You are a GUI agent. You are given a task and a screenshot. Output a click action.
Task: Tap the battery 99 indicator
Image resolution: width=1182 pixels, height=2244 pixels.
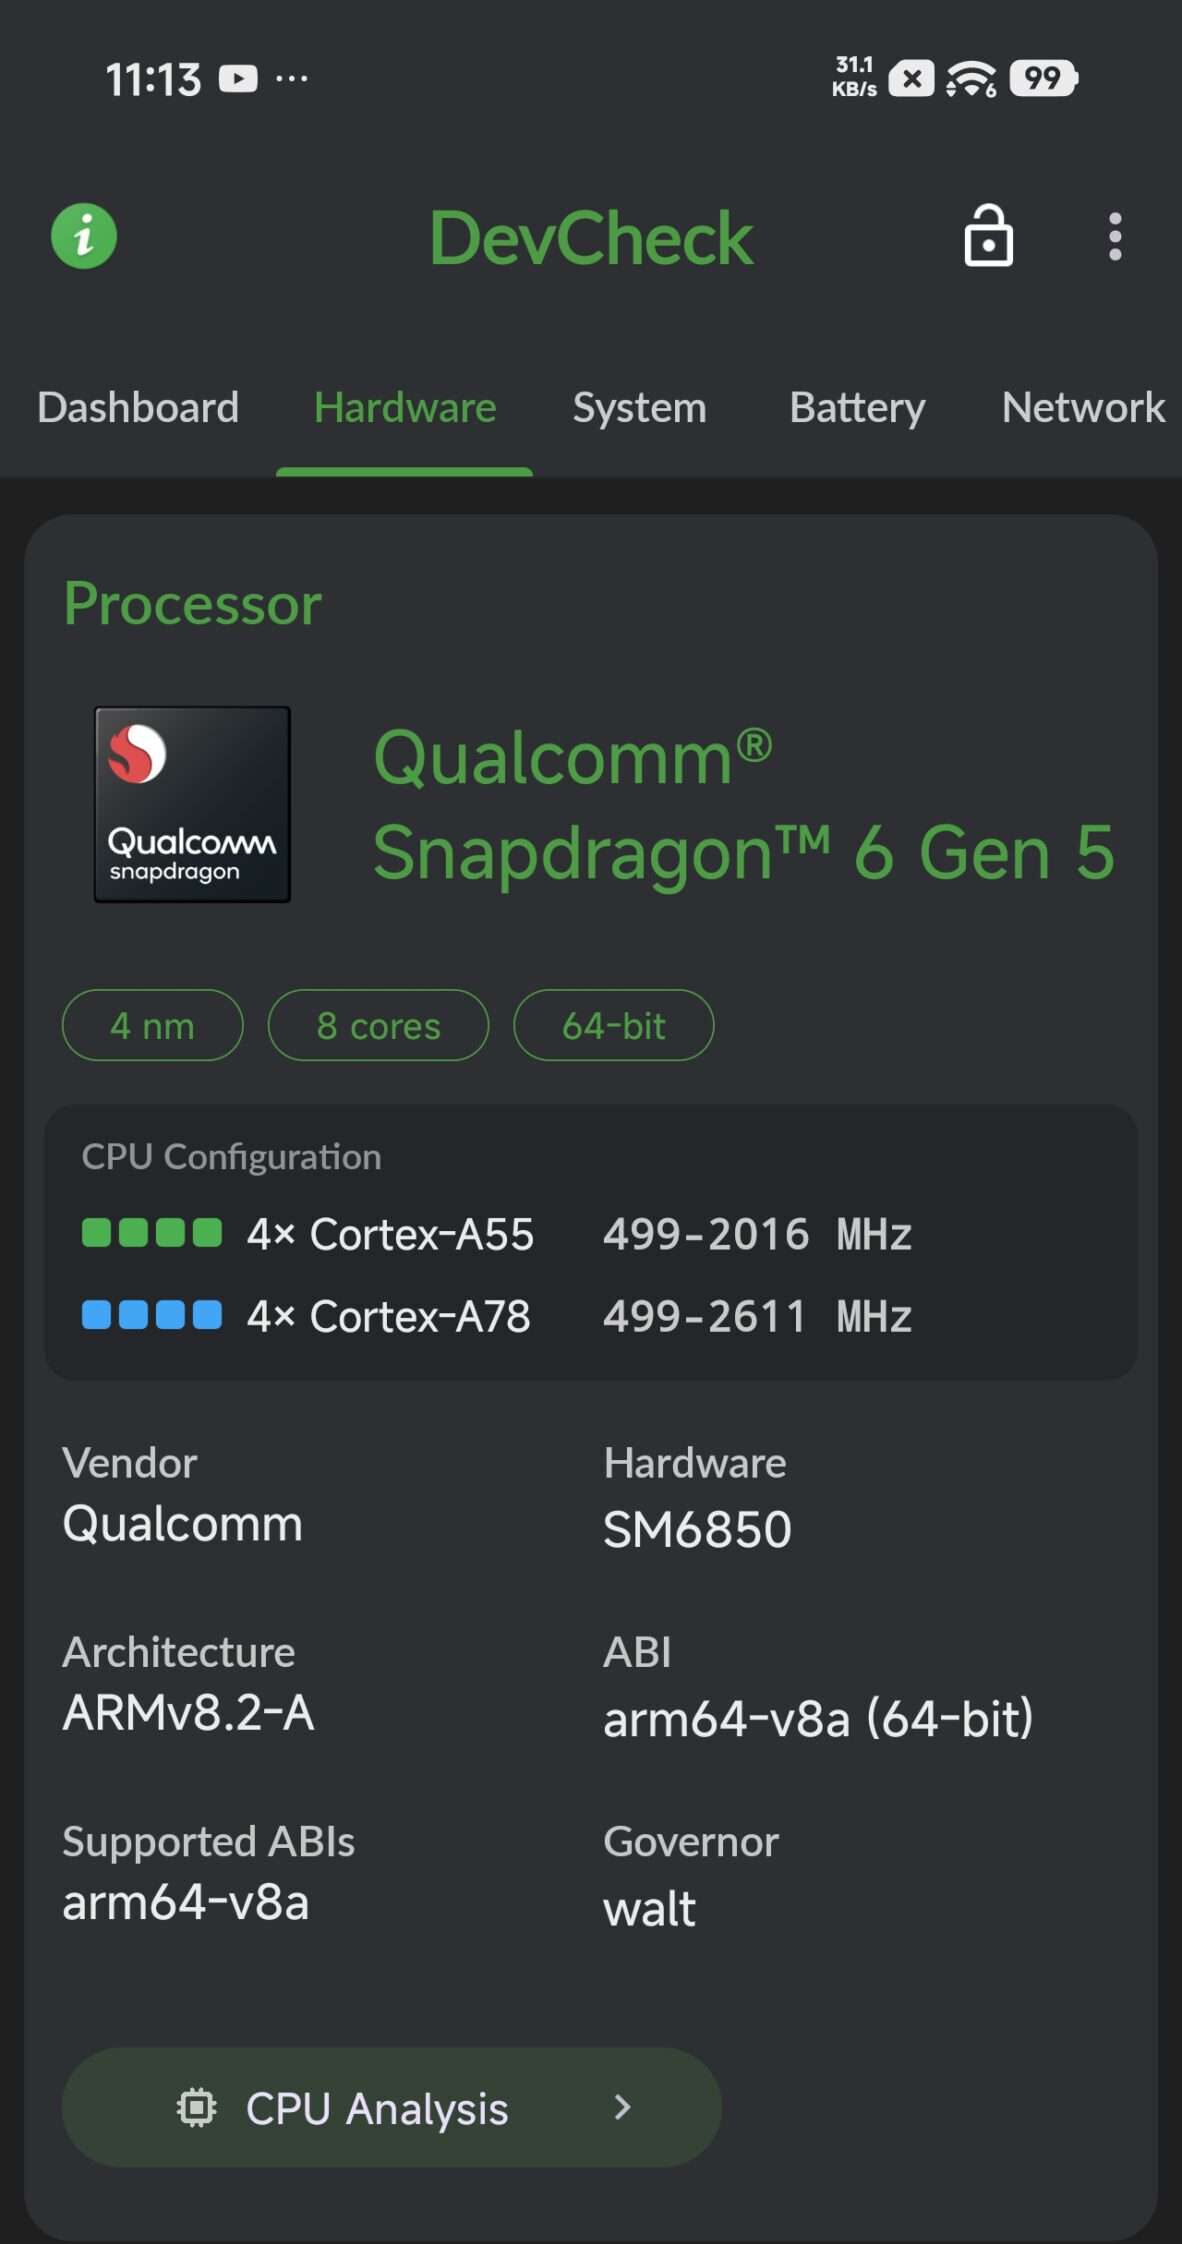tap(1043, 78)
